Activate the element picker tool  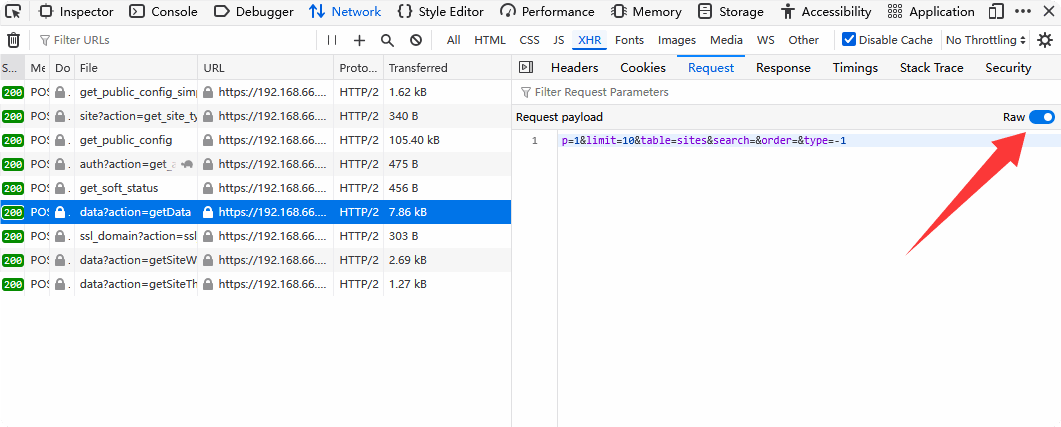click(14, 12)
